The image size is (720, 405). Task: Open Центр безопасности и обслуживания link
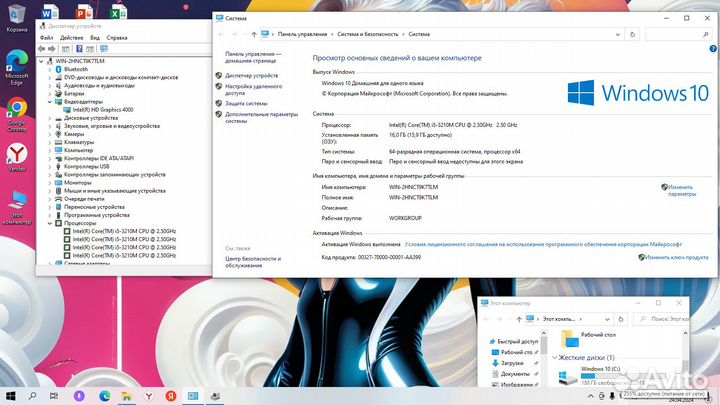253,262
